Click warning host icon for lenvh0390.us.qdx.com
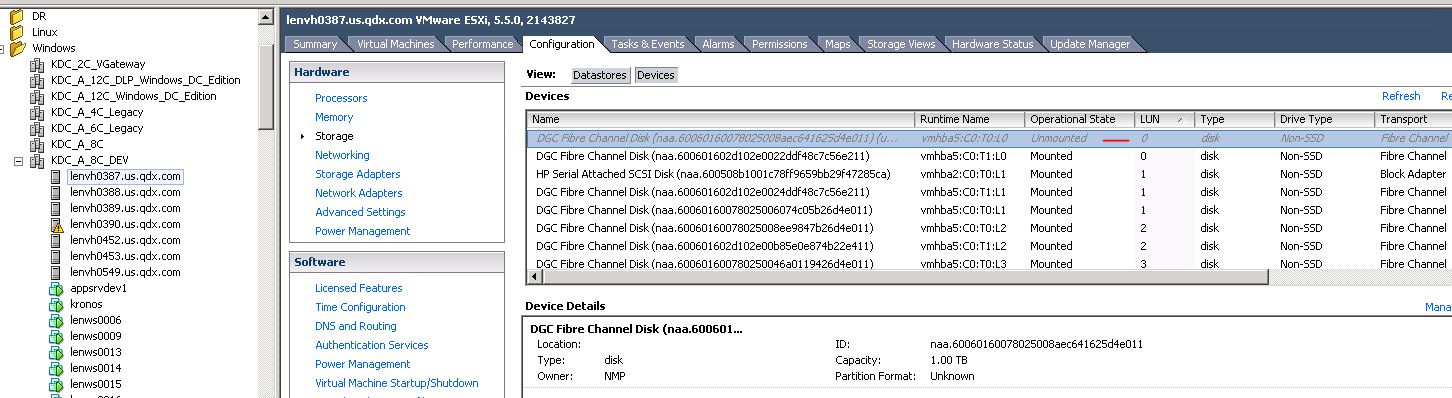The image size is (1452, 398). click(57, 224)
